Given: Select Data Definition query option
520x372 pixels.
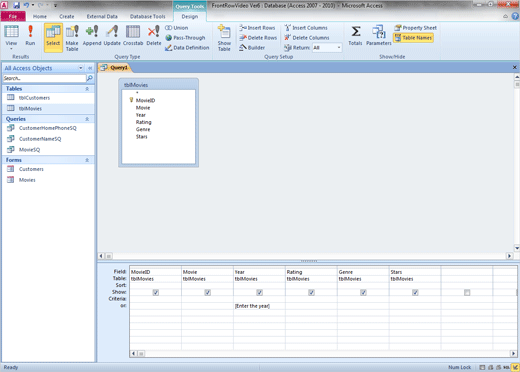Looking at the screenshot, I should 187,48.
